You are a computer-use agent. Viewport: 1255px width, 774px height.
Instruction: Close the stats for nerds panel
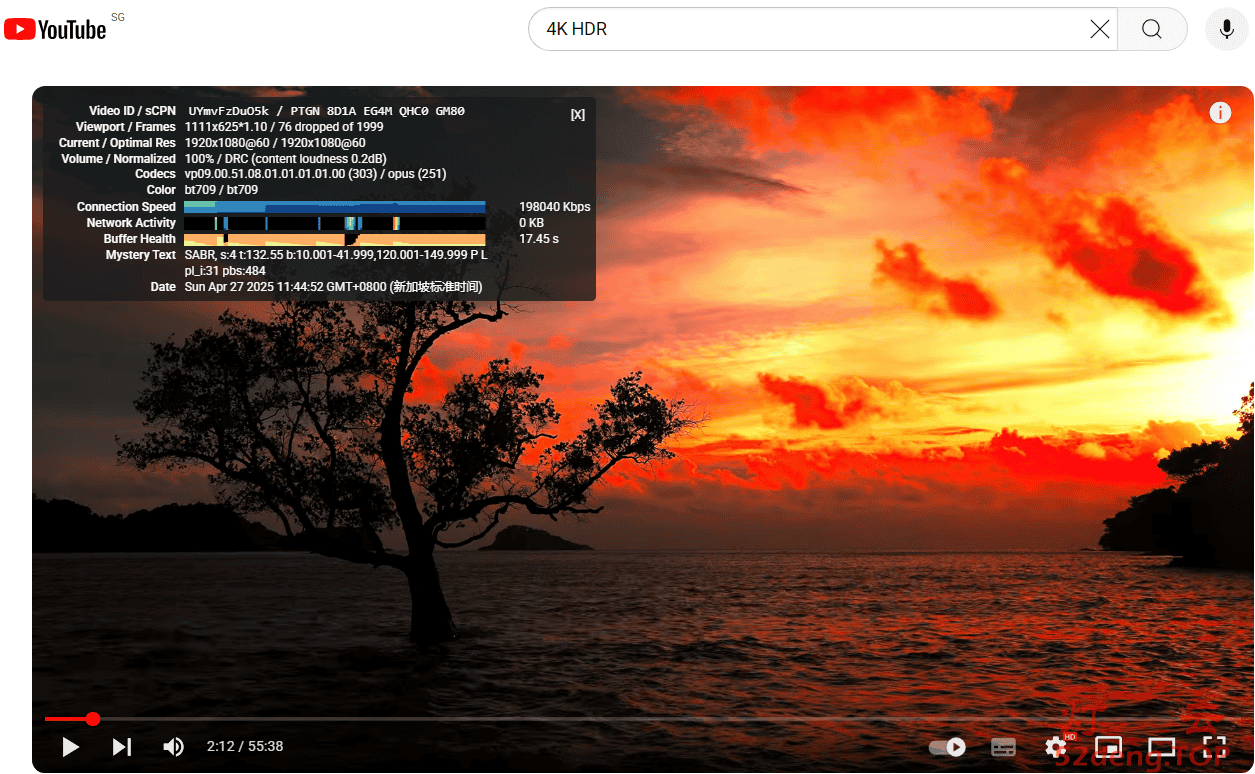coord(578,115)
